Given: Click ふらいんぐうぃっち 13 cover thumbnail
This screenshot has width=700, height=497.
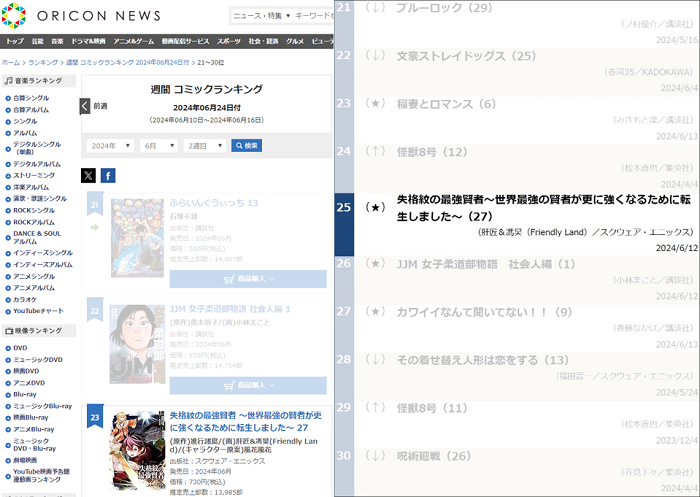Looking at the screenshot, I should pos(138,238).
